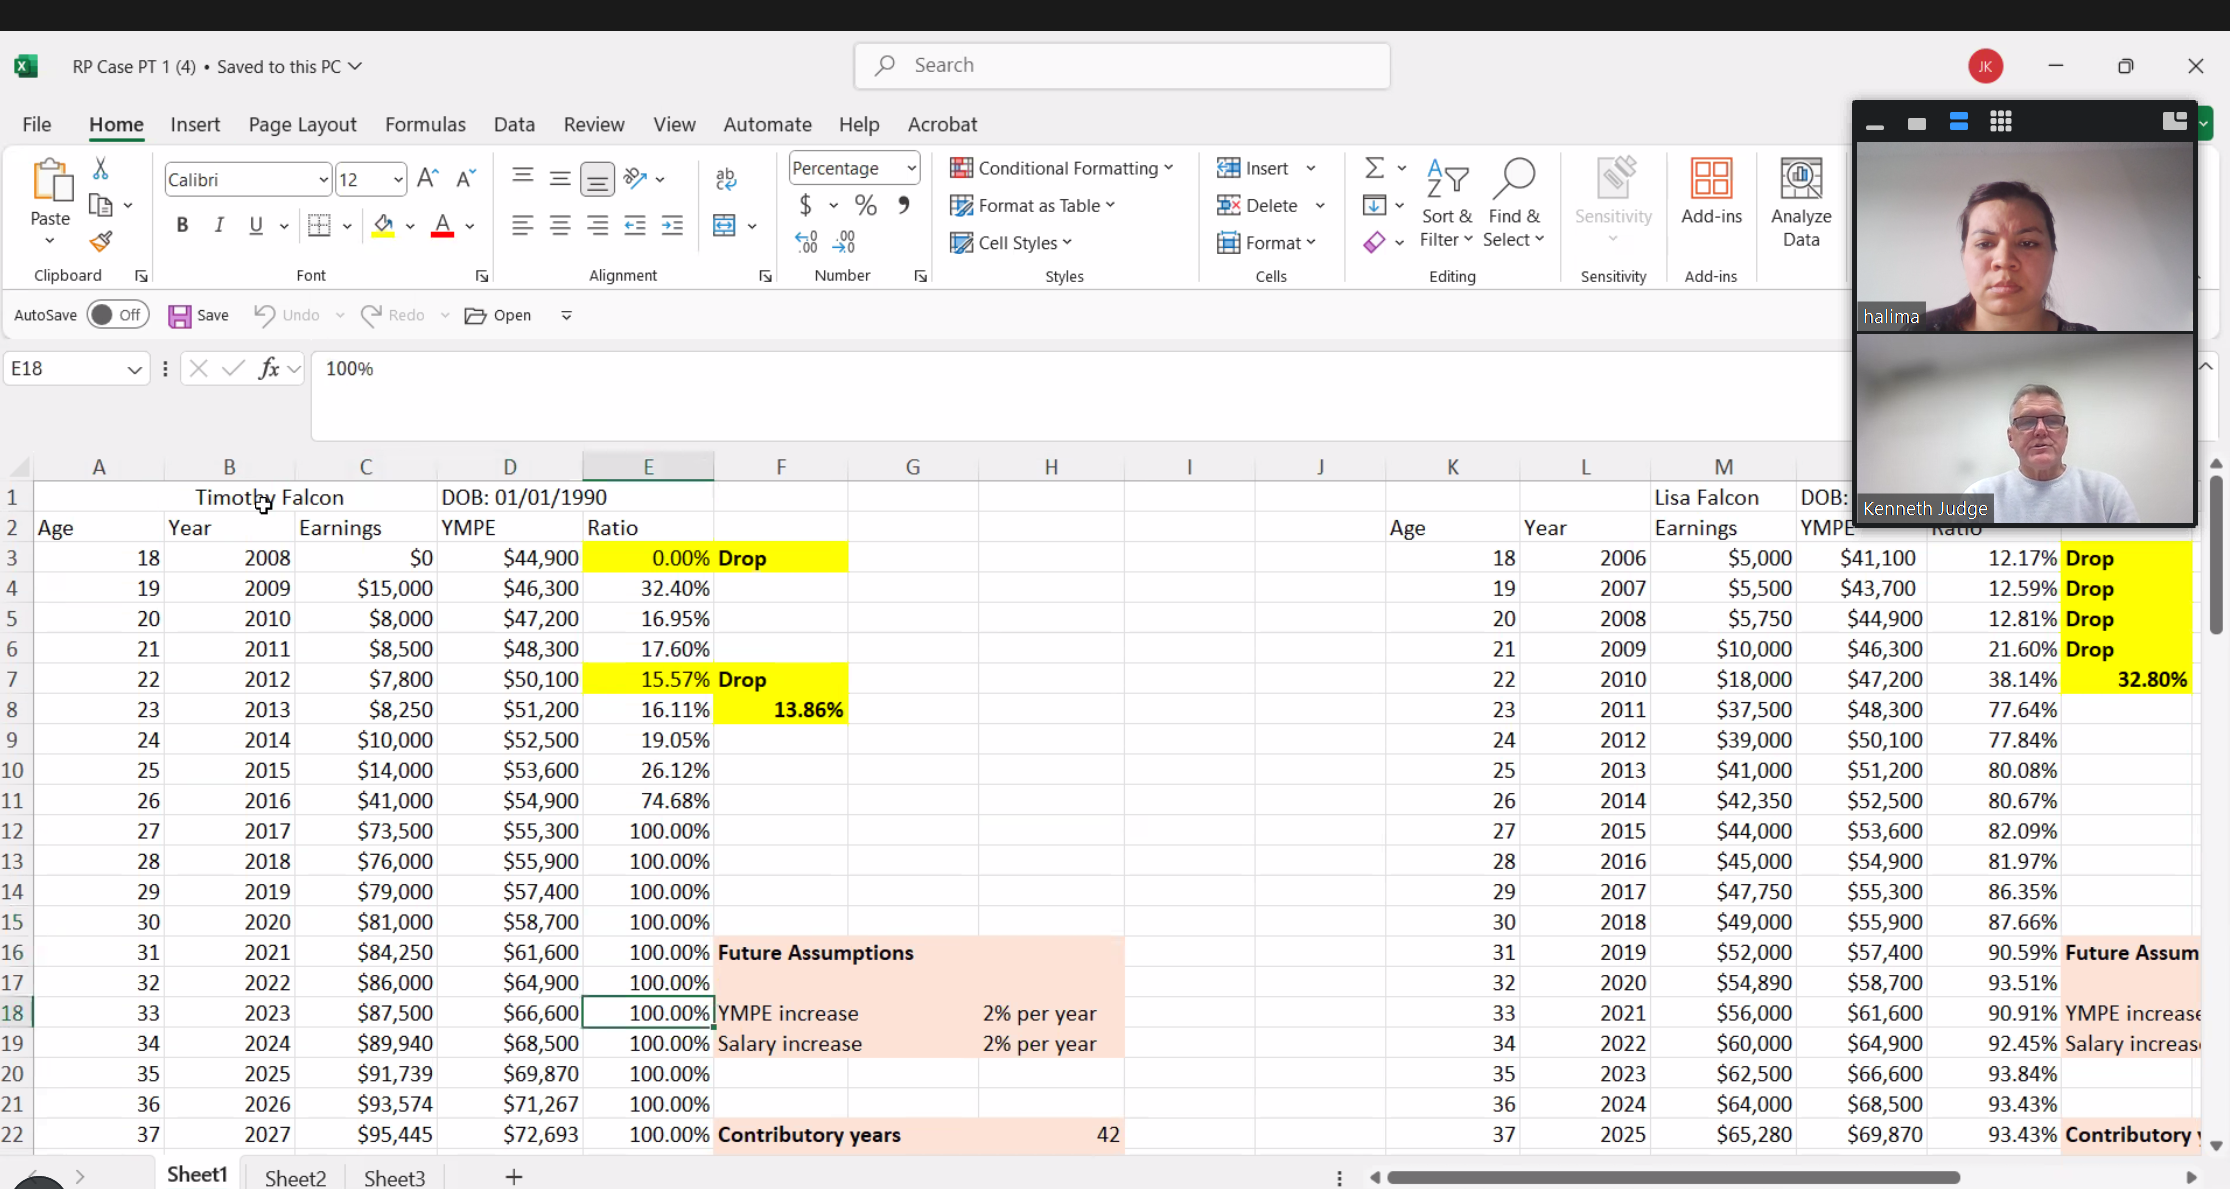Image resolution: width=2230 pixels, height=1189 pixels.
Task: Click the Open button in quick toolbar
Action: click(x=498, y=315)
